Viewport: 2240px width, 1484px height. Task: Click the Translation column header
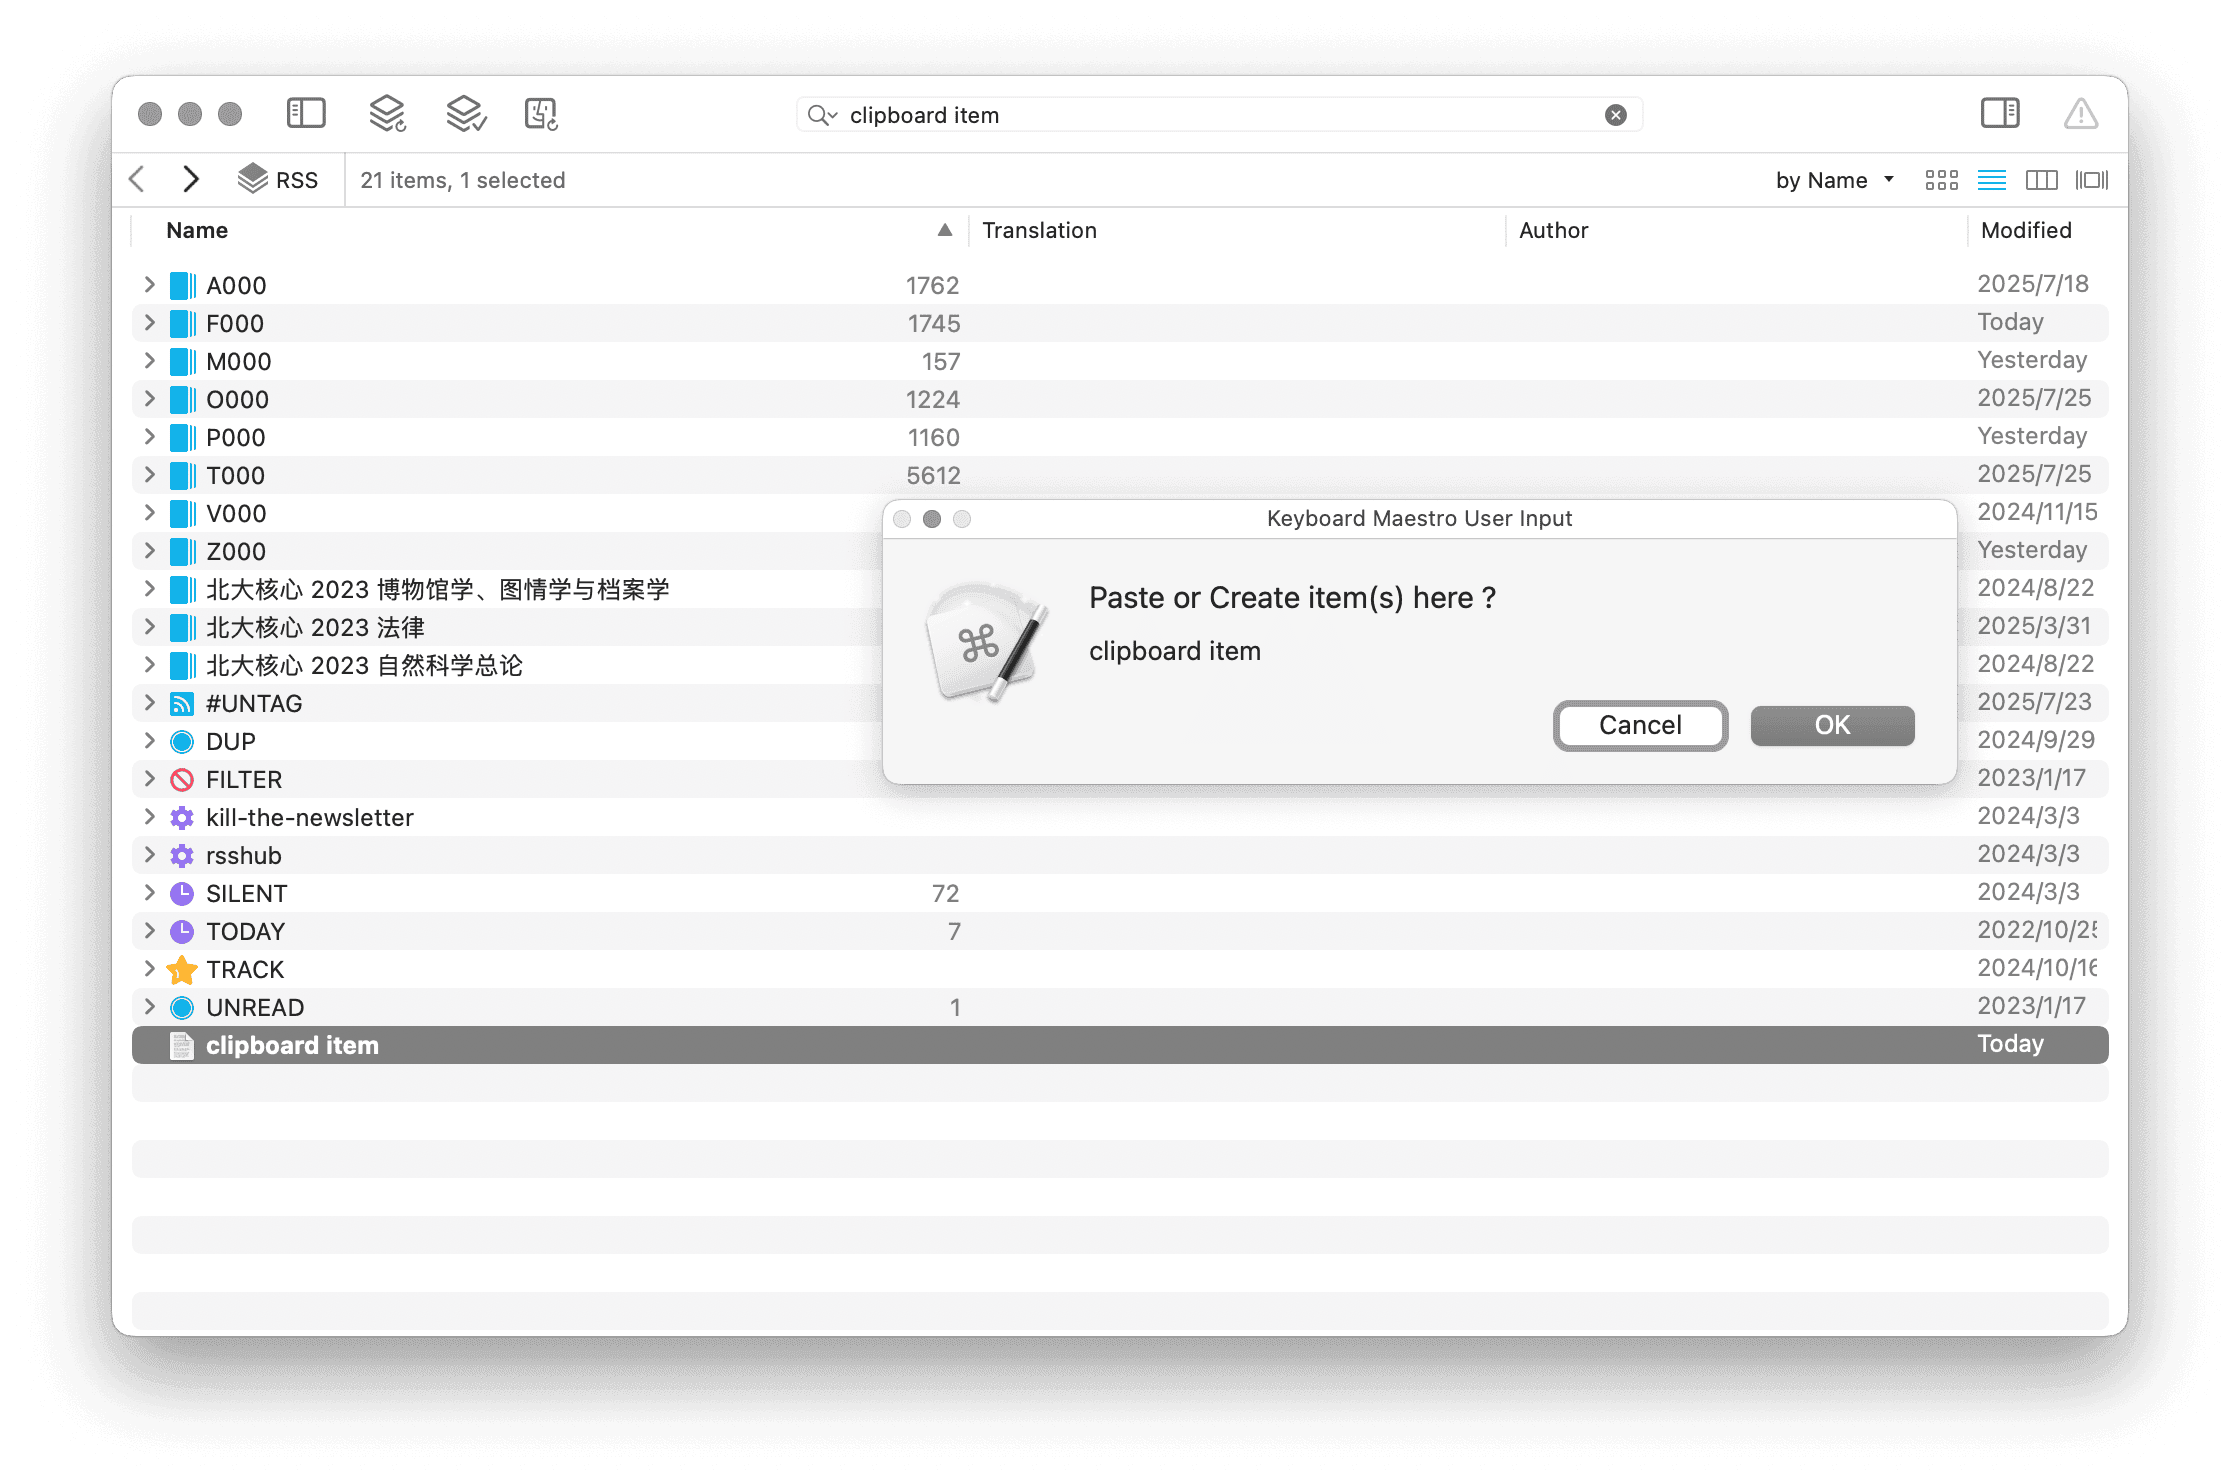(1039, 231)
